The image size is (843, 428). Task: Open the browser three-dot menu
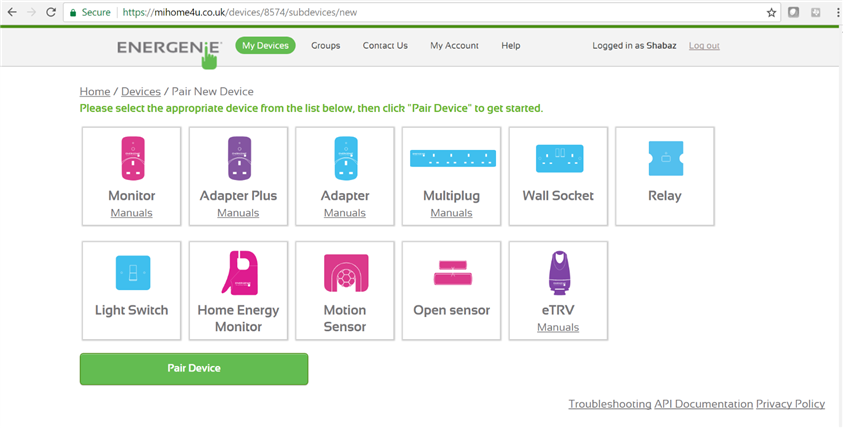838,12
